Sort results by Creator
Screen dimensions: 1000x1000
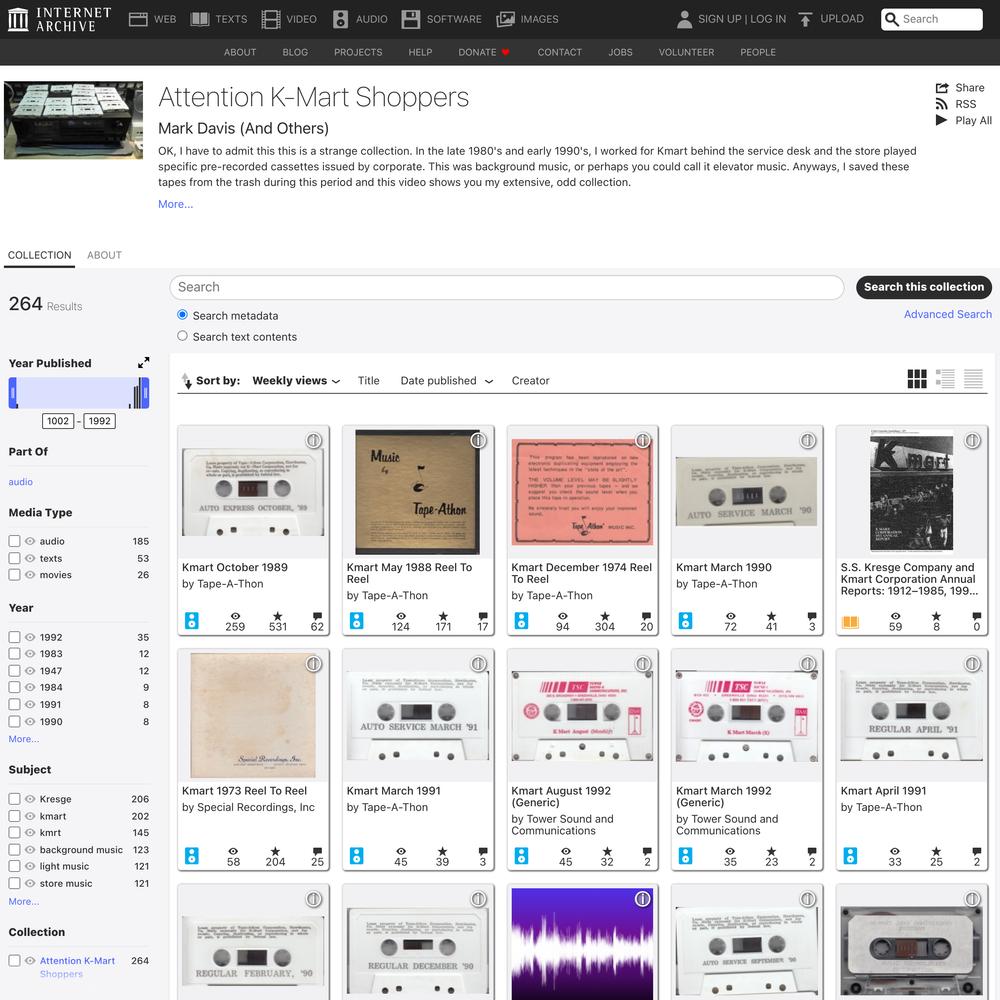[x=530, y=381]
